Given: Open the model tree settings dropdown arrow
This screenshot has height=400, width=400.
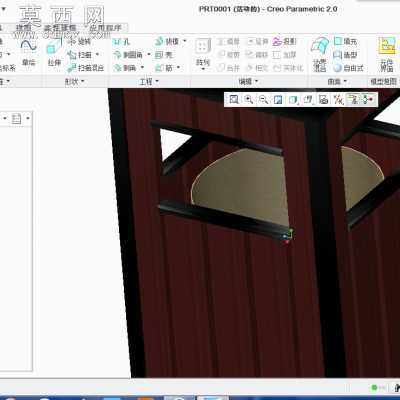Looking at the screenshot, I should 28,119.
